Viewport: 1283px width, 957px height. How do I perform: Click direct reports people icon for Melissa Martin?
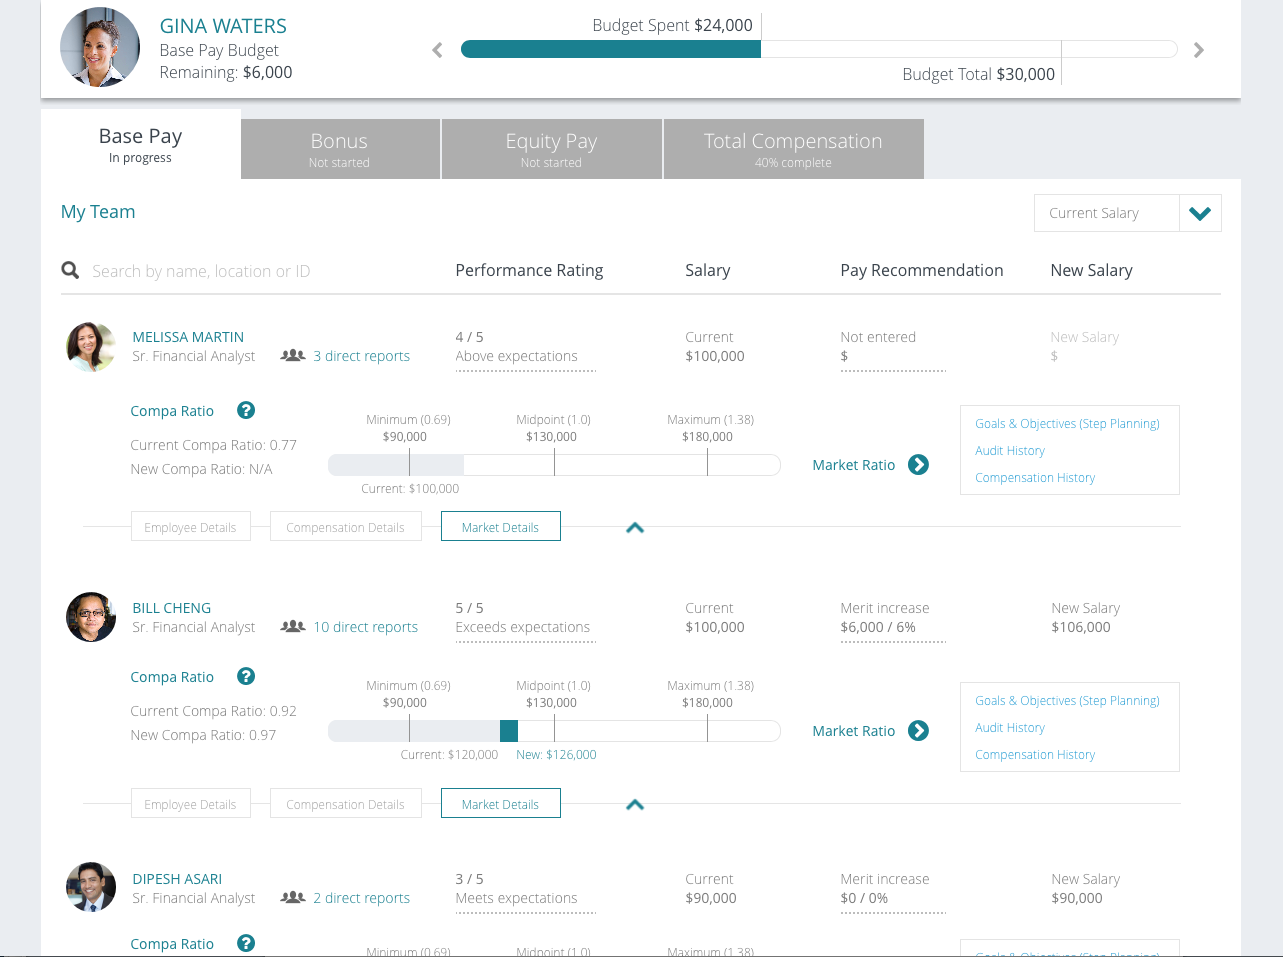[x=293, y=355]
